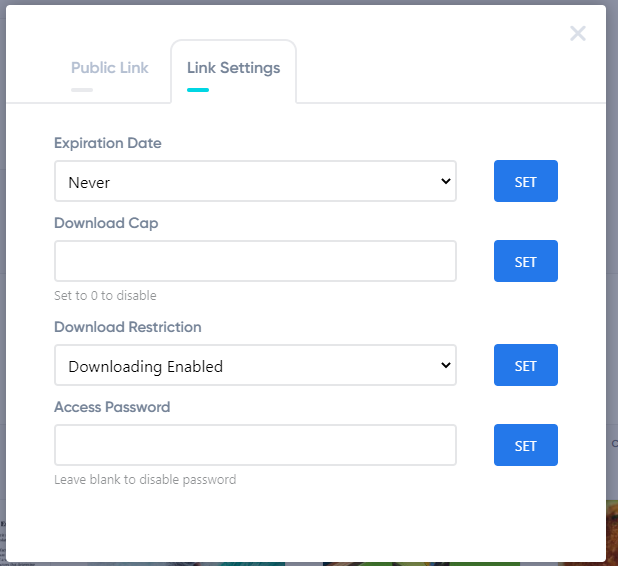Open the Expiration Date dropdown showing Never
Image resolution: width=618 pixels, height=566 pixels.
click(x=255, y=182)
